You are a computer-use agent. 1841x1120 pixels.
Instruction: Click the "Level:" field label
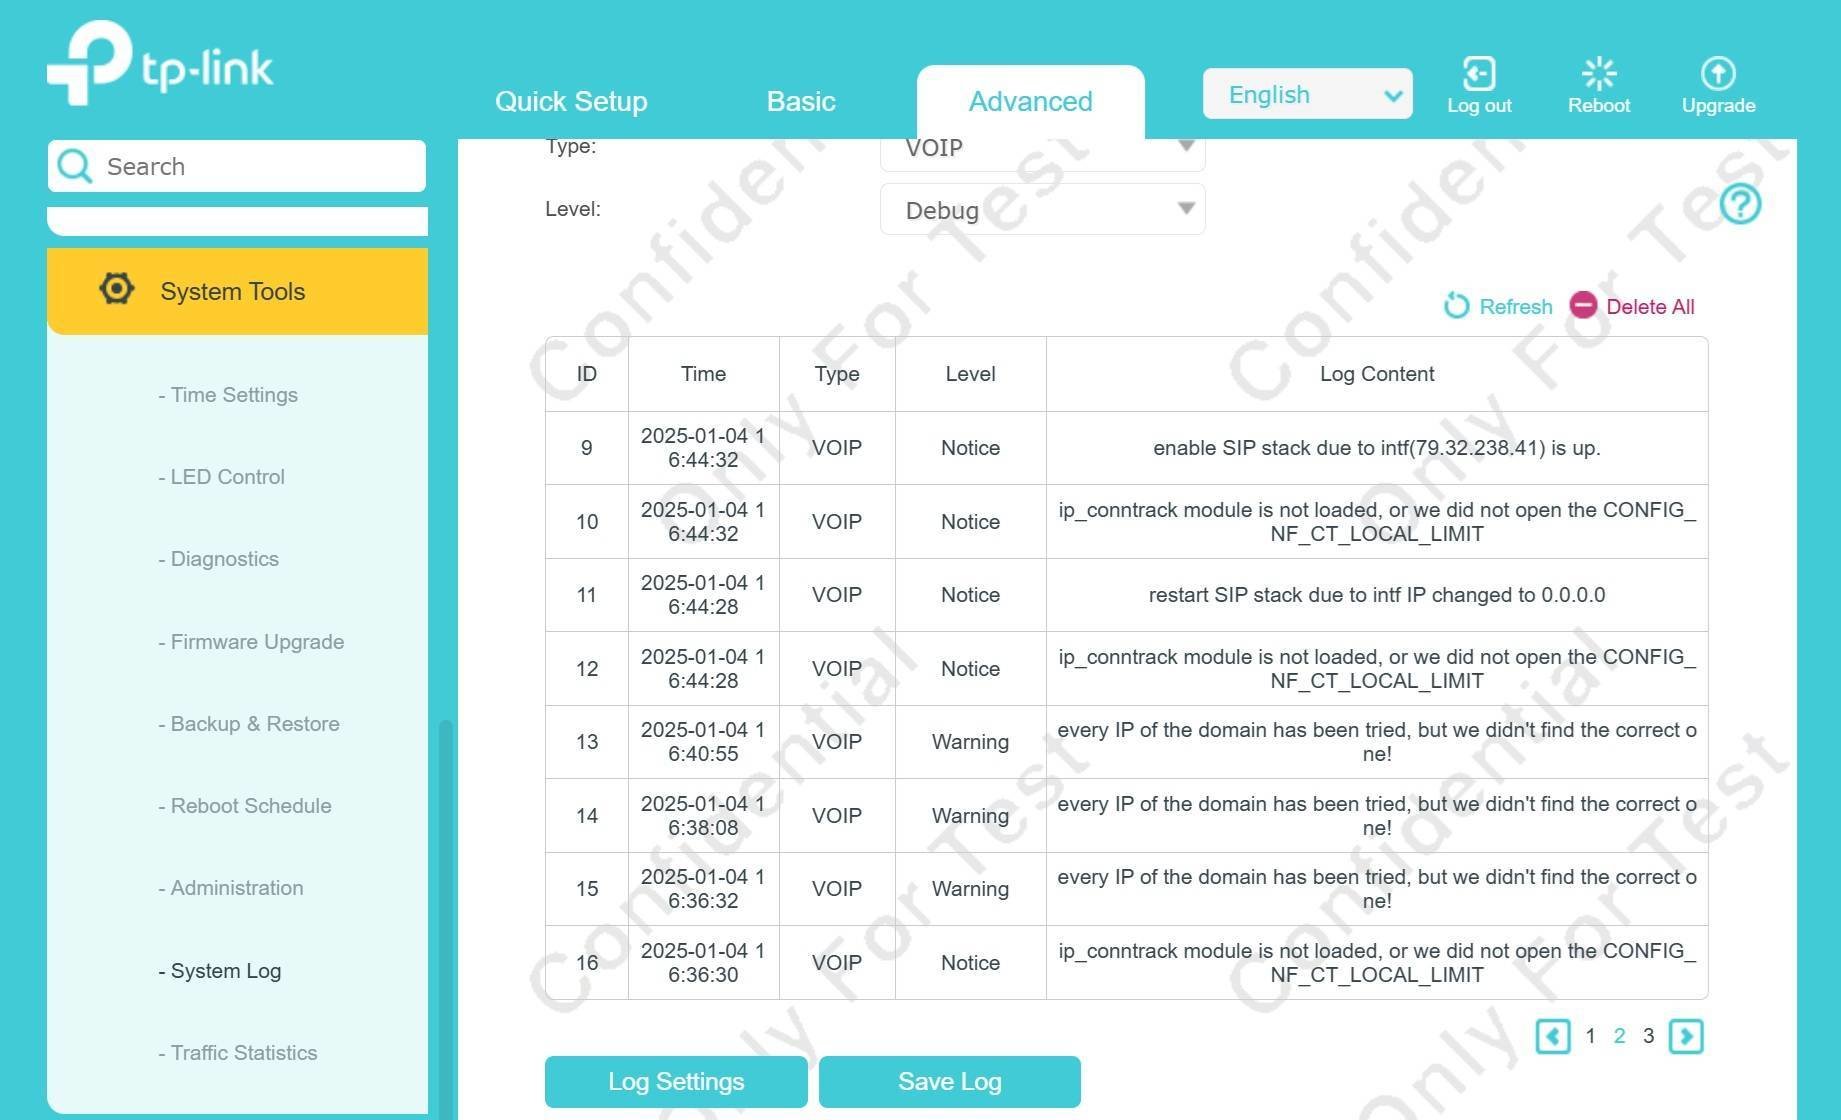coord(573,209)
